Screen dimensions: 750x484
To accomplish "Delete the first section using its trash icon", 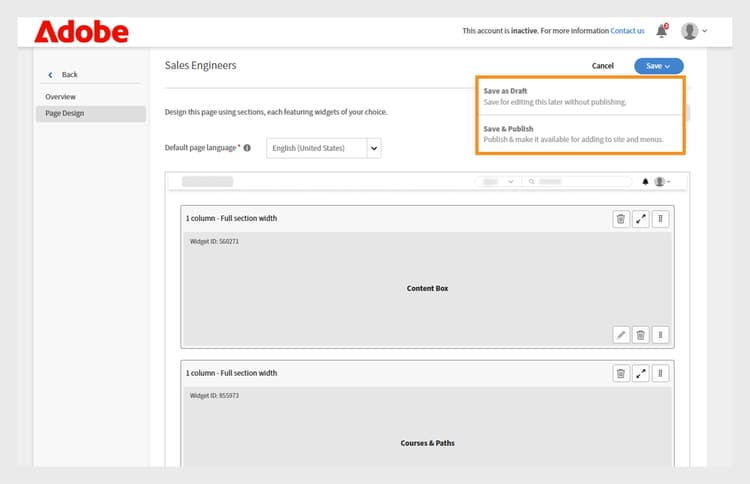I will tap(621, 218).
